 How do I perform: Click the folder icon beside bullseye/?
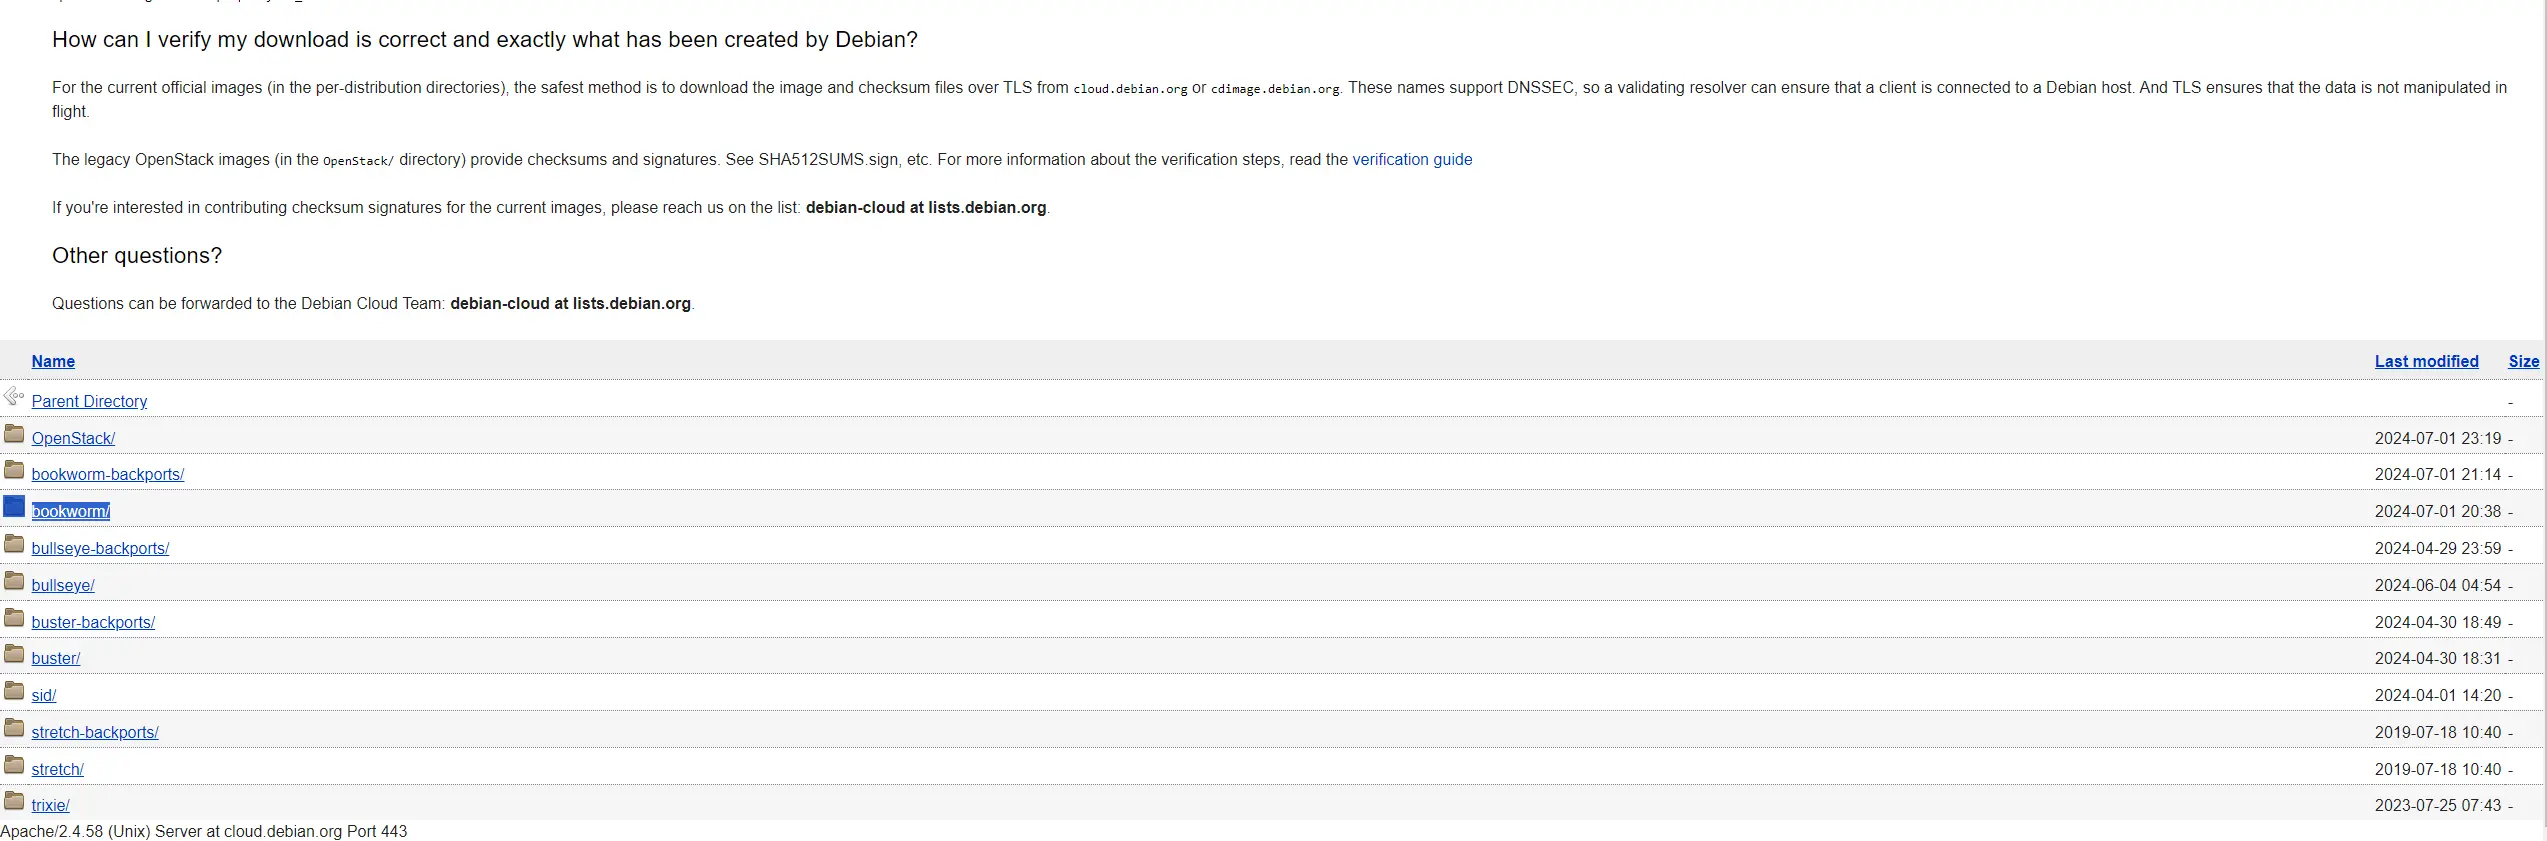click(x=14, y=581)
